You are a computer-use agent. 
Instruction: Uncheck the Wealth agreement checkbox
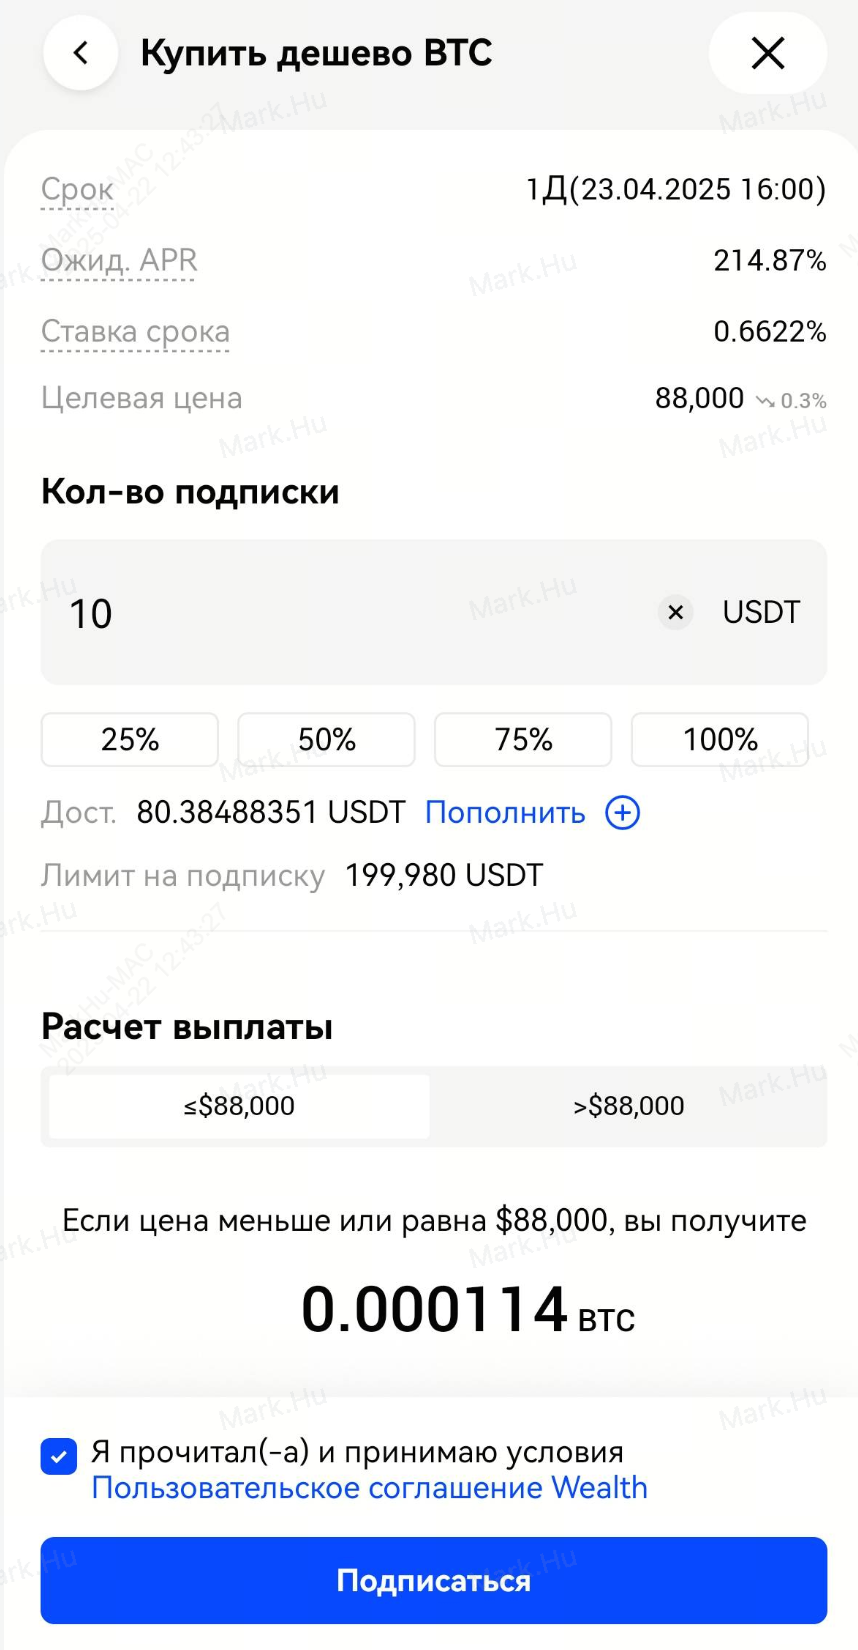pos(59,1456)
